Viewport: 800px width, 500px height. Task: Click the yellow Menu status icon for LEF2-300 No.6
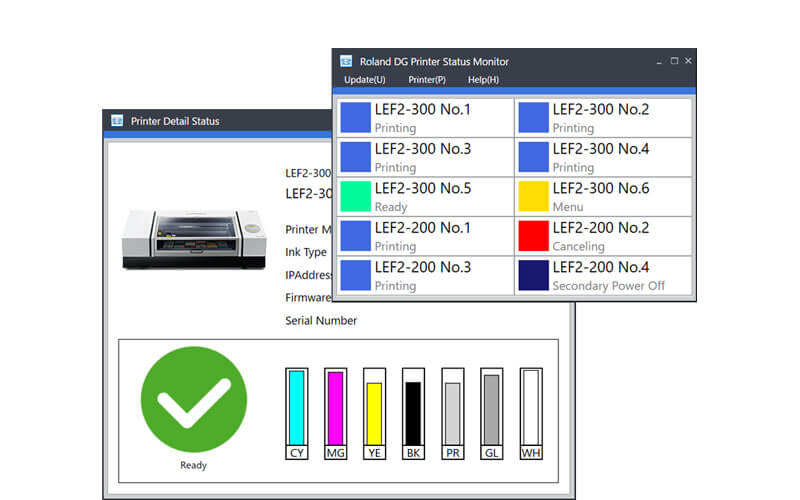click(533, 196)
